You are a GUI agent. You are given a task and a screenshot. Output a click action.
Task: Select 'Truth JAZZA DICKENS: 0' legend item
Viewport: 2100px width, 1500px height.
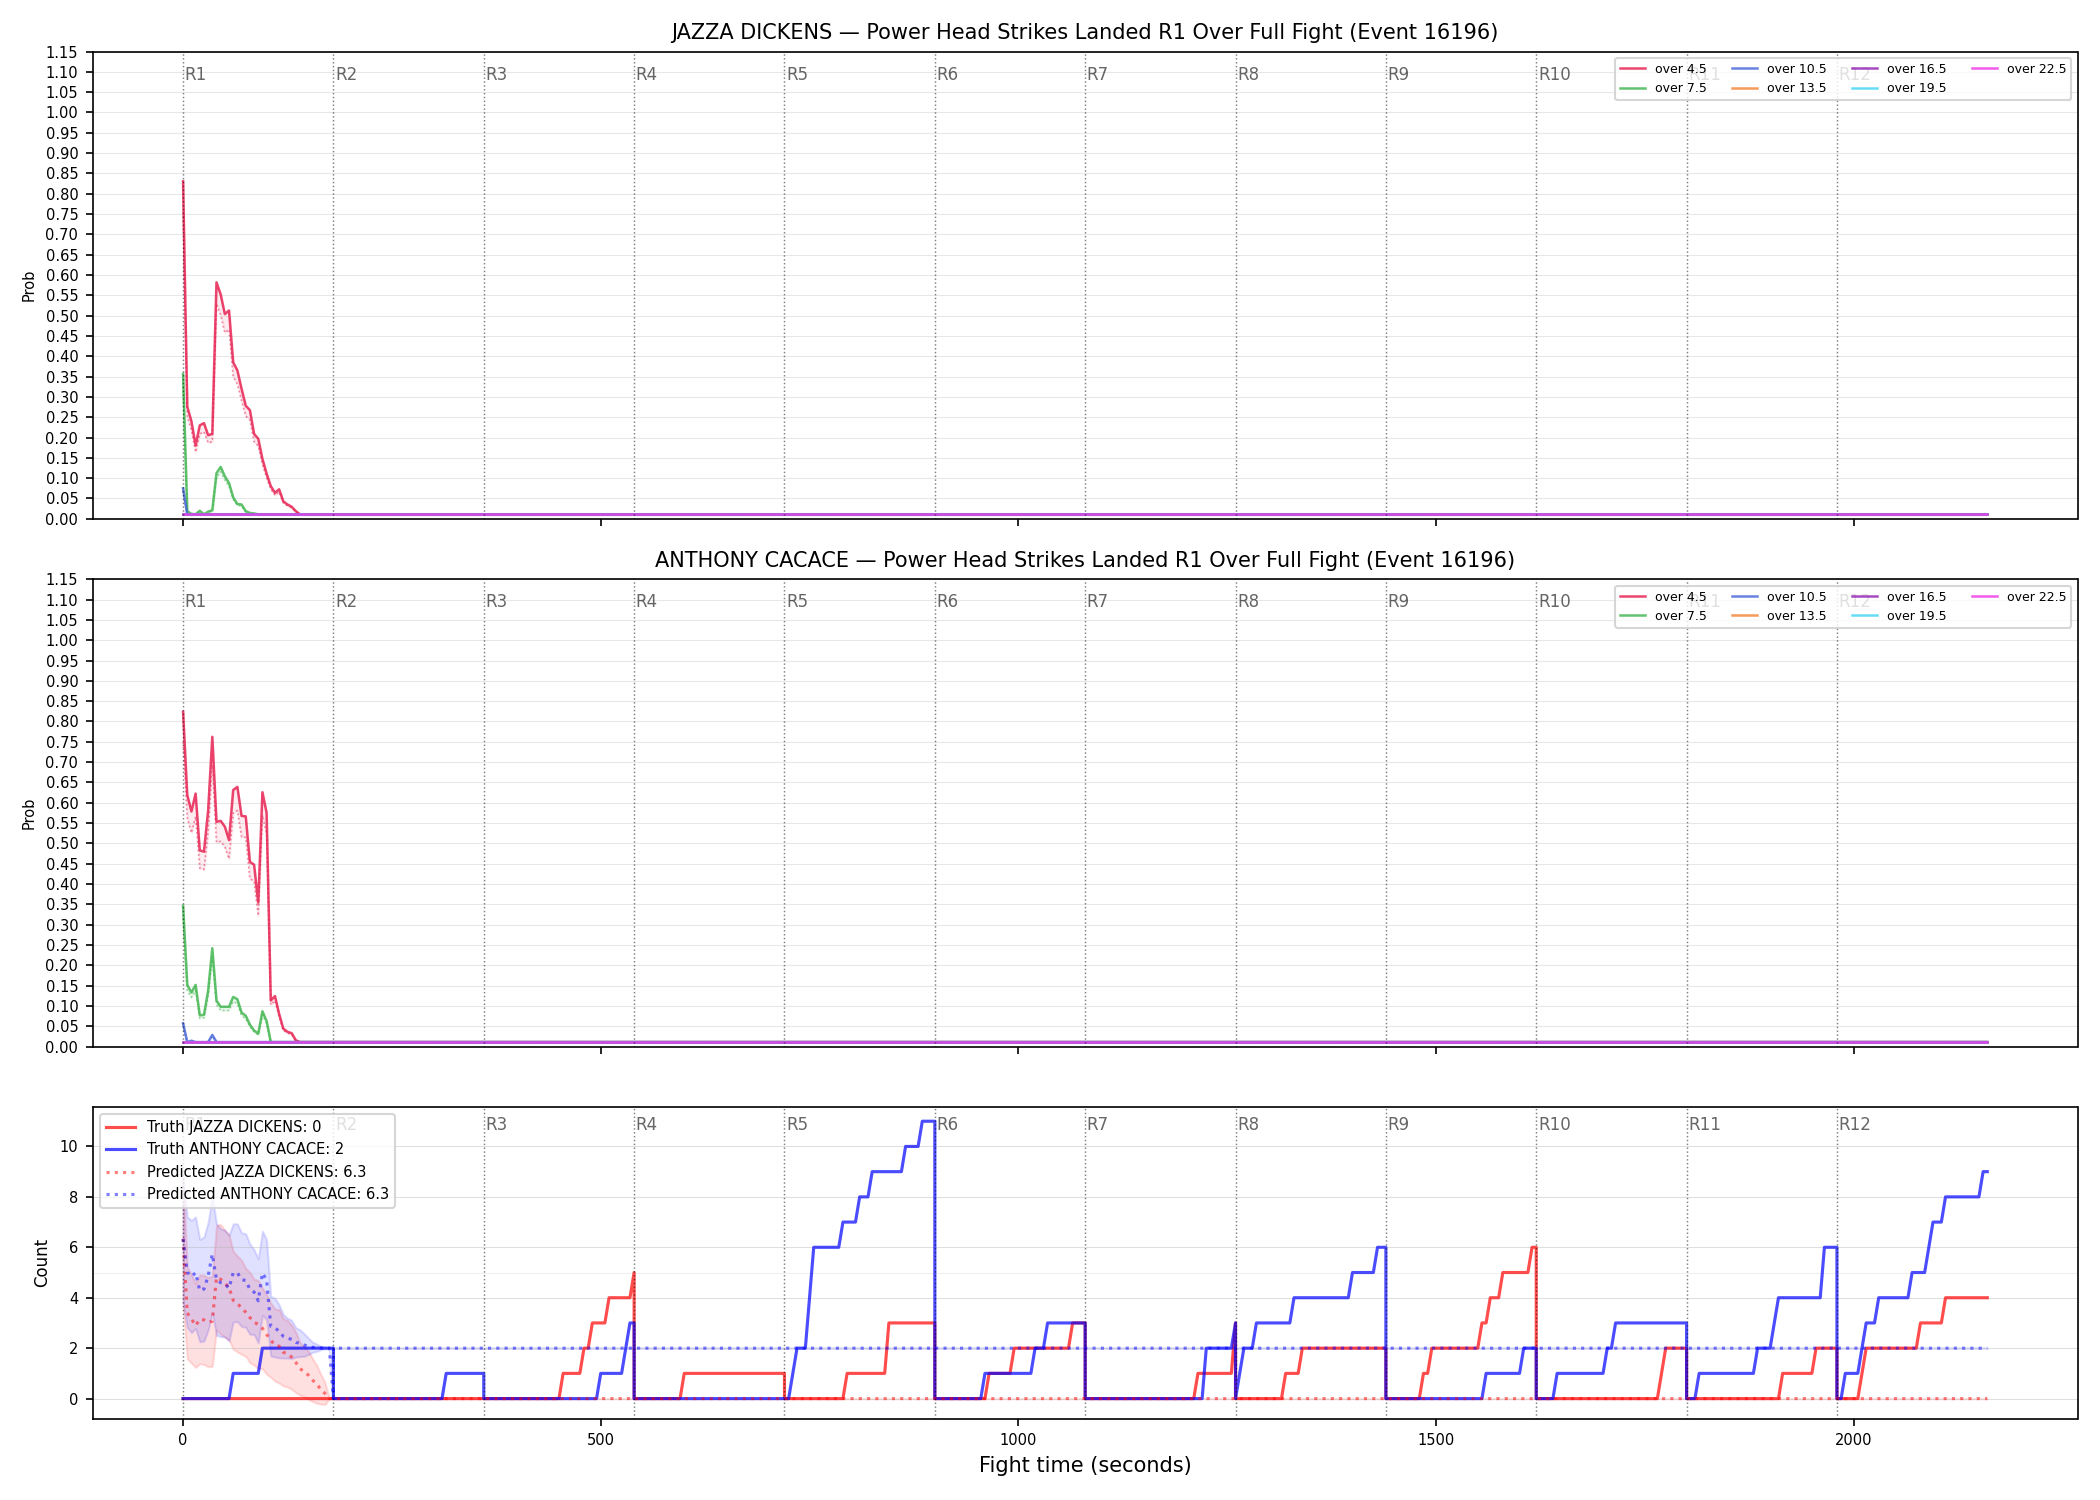[x=213, y=1127]
